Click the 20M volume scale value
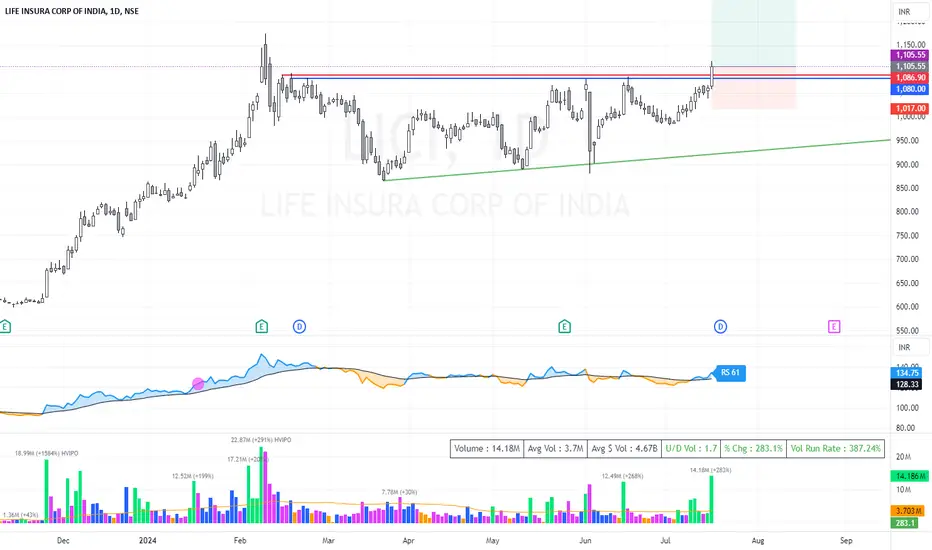 tap(903, 457)
